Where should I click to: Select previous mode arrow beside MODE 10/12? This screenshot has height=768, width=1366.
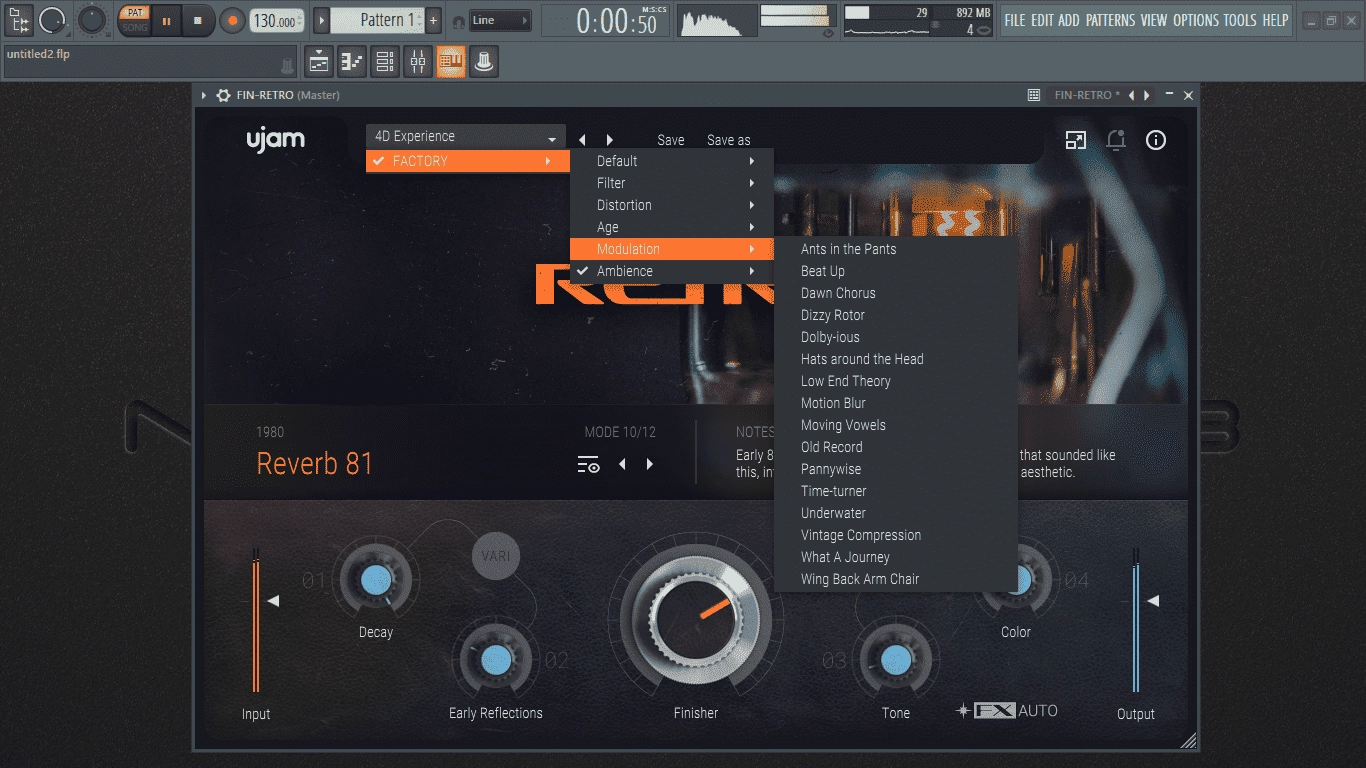coord(622,464)
